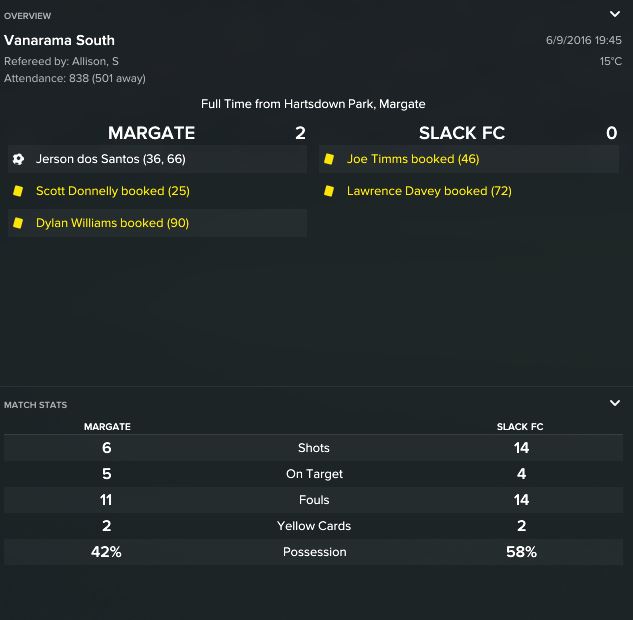Screen dimensions: 633x620
Task: Click the Possession stat row
Action: (314, 552)
